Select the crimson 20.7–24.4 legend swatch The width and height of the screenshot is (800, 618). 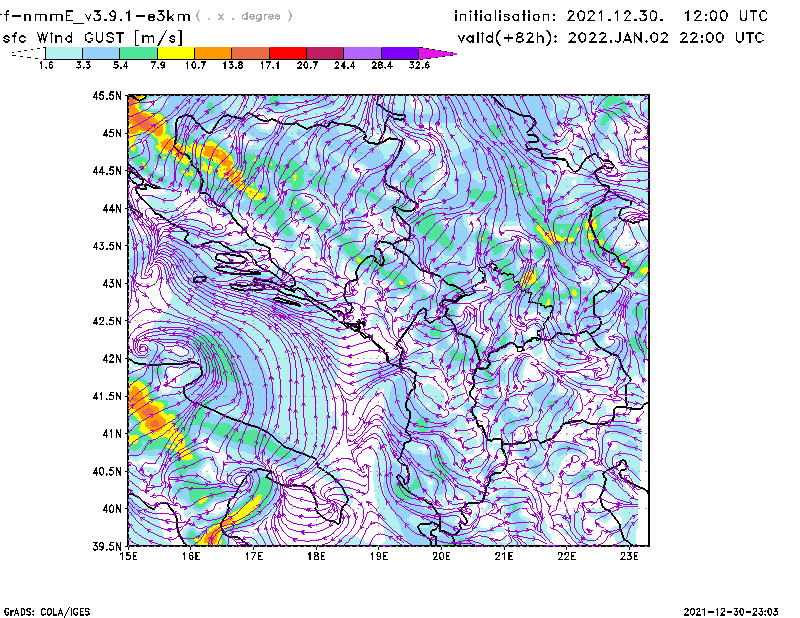click(x=325, y=53)
